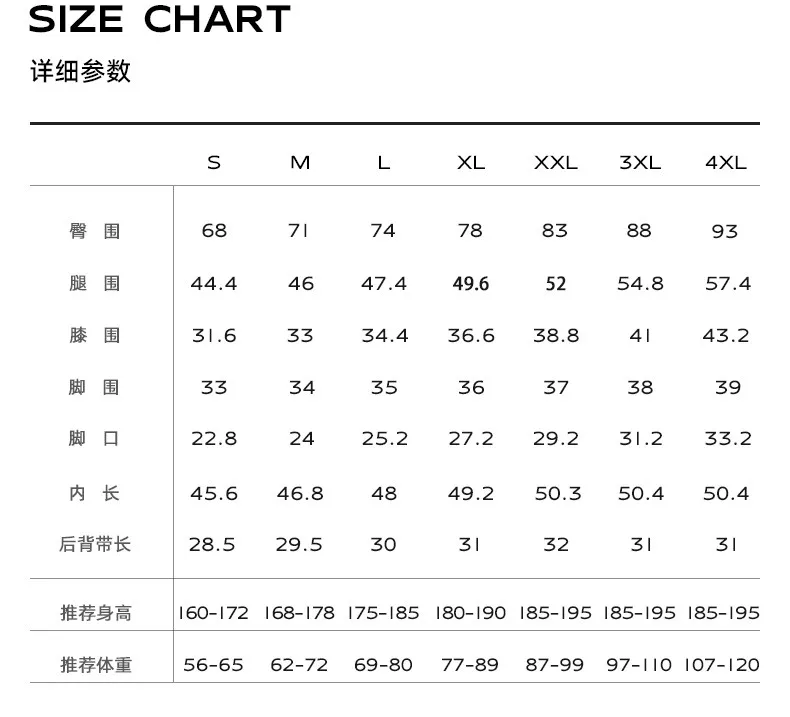Select the 3XL size column header

[640, 162]
